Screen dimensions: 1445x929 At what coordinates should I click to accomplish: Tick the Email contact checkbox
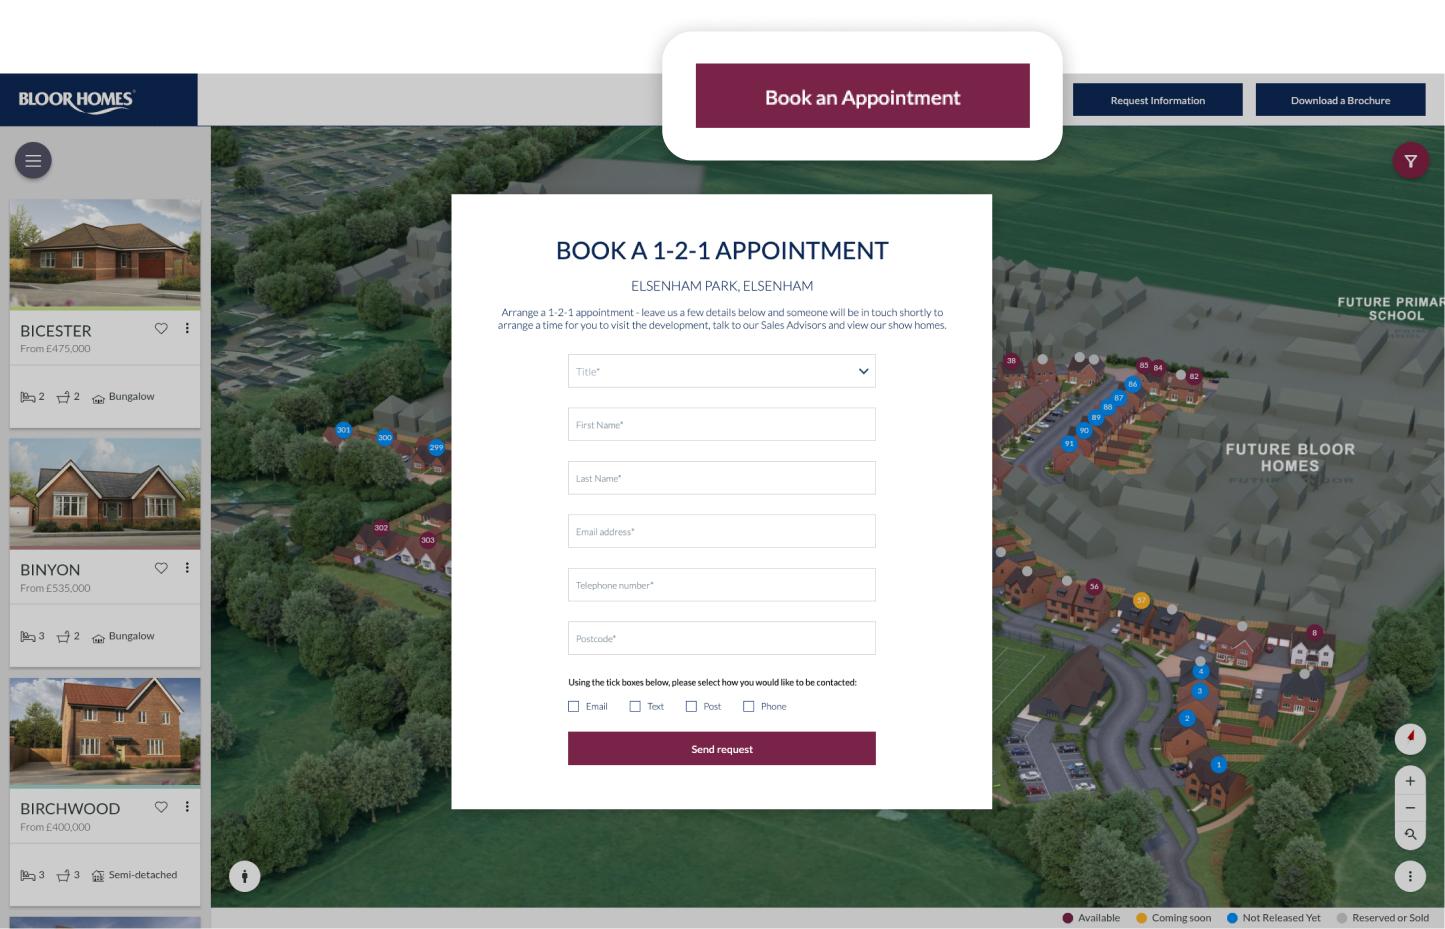click(574, 706)
